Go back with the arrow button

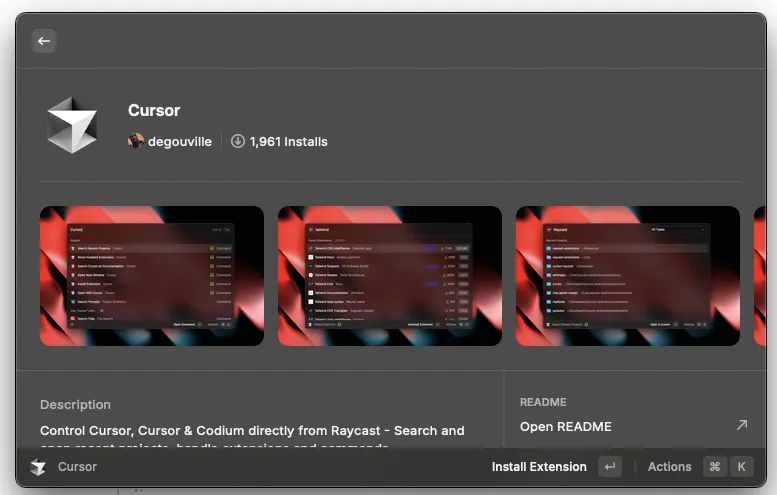[x=44, y=41]
